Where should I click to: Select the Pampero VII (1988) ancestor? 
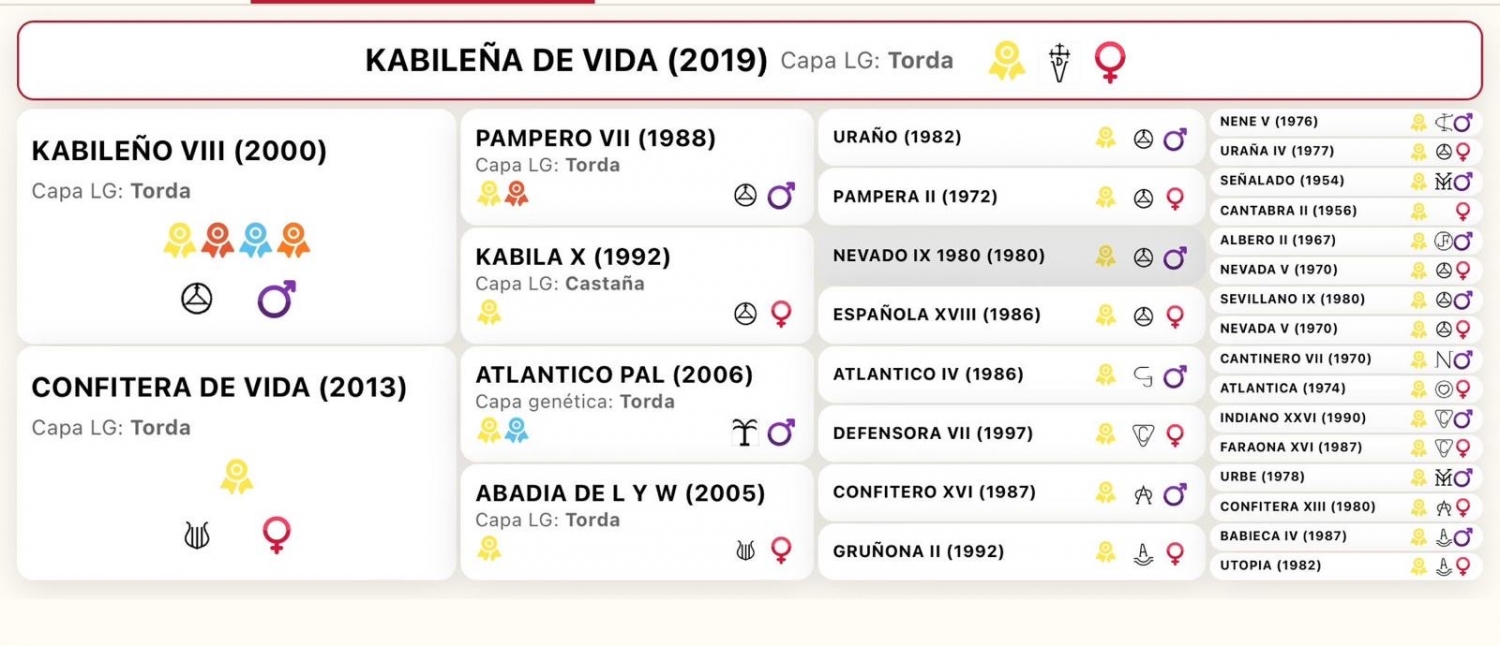pyautogui.click(x=595, y=138)
